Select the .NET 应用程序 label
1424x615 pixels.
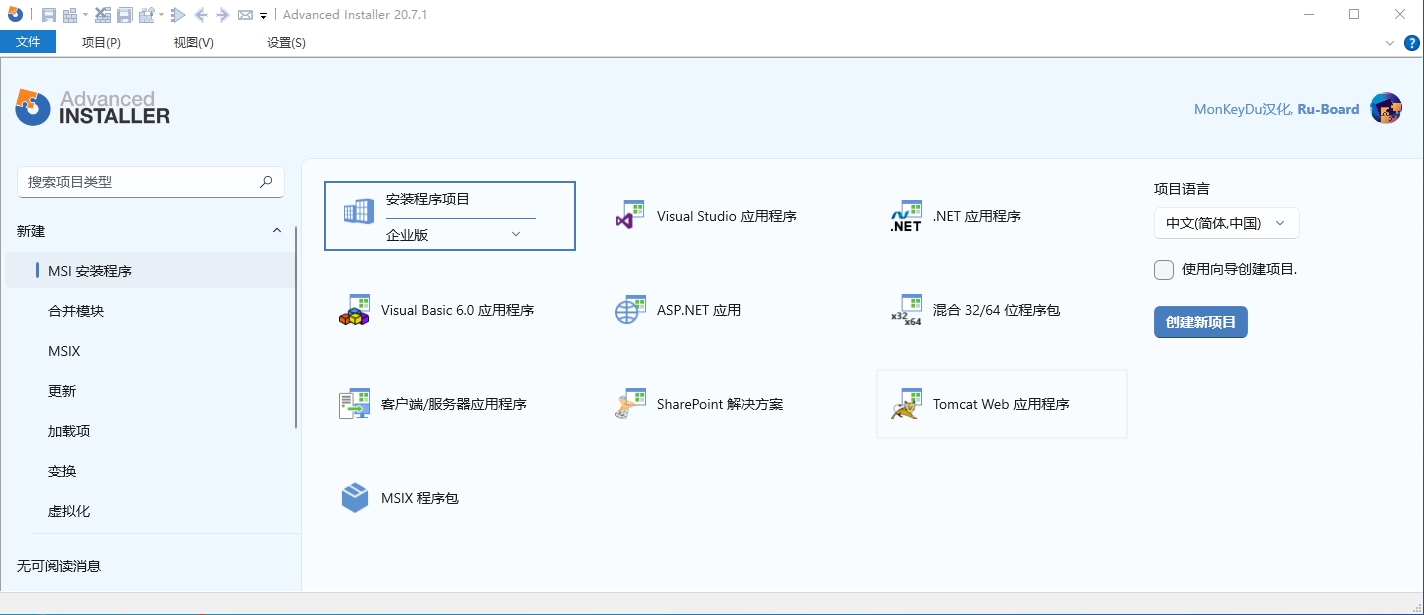(x=977, y=216)
